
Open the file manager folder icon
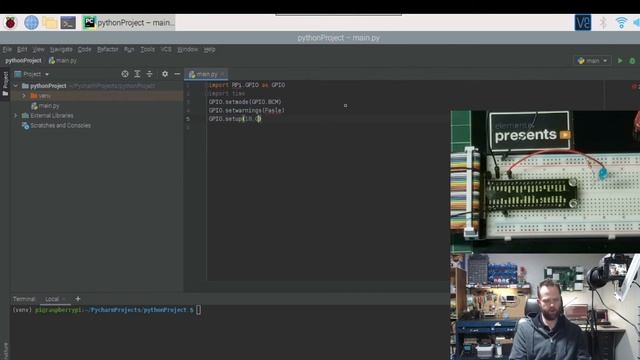tap(49, 22)
